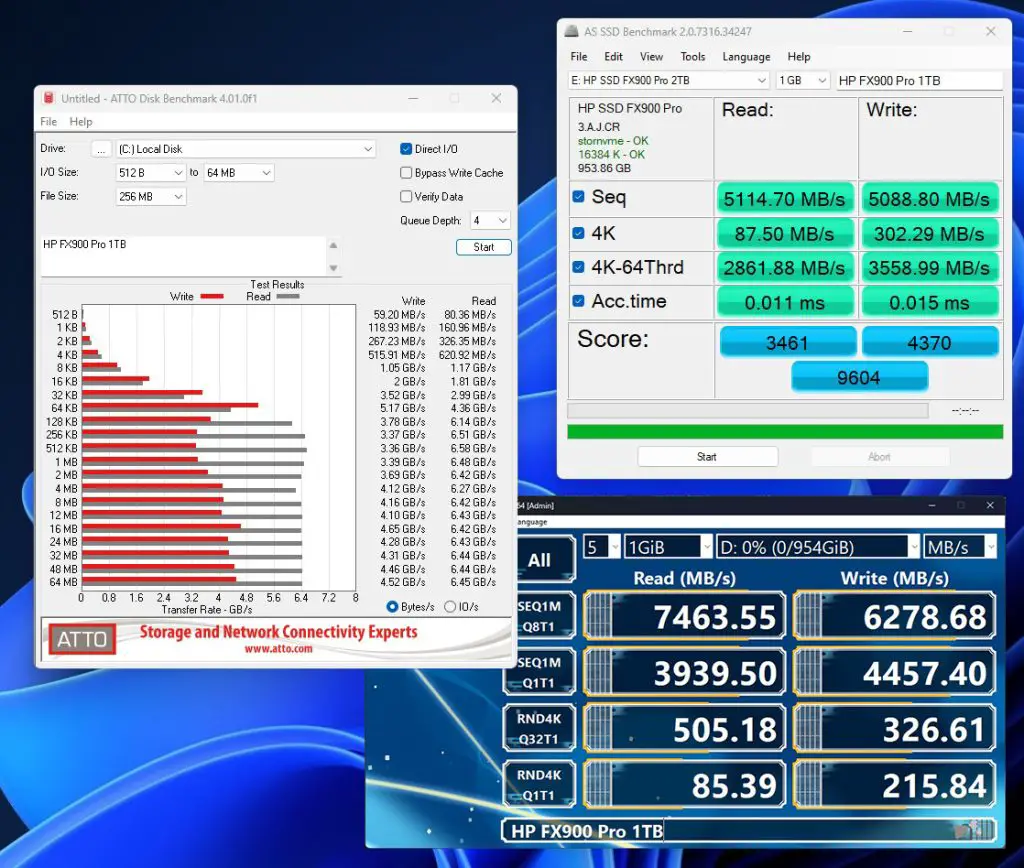Click the green progress bar in AS SSD
The width and height of the screenshot is (1024, 868).
(785, 431)
